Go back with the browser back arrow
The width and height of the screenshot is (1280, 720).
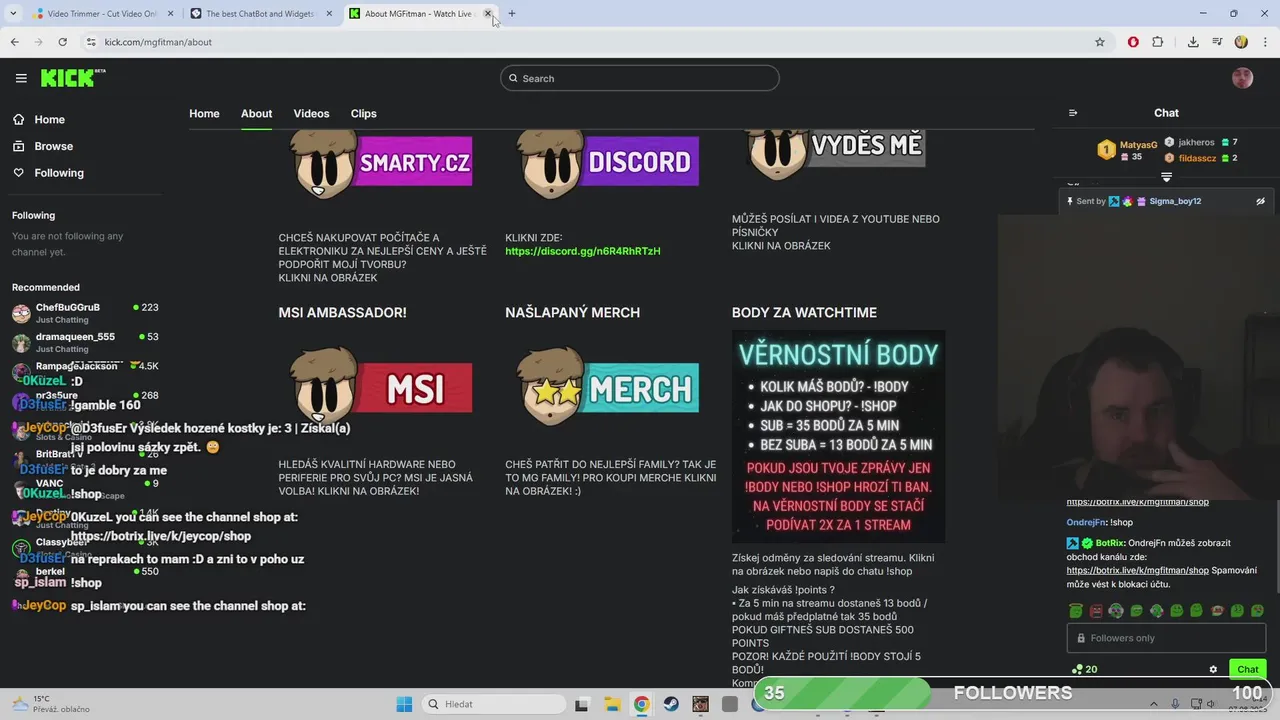pyautogui.click(x=14, y=42)
